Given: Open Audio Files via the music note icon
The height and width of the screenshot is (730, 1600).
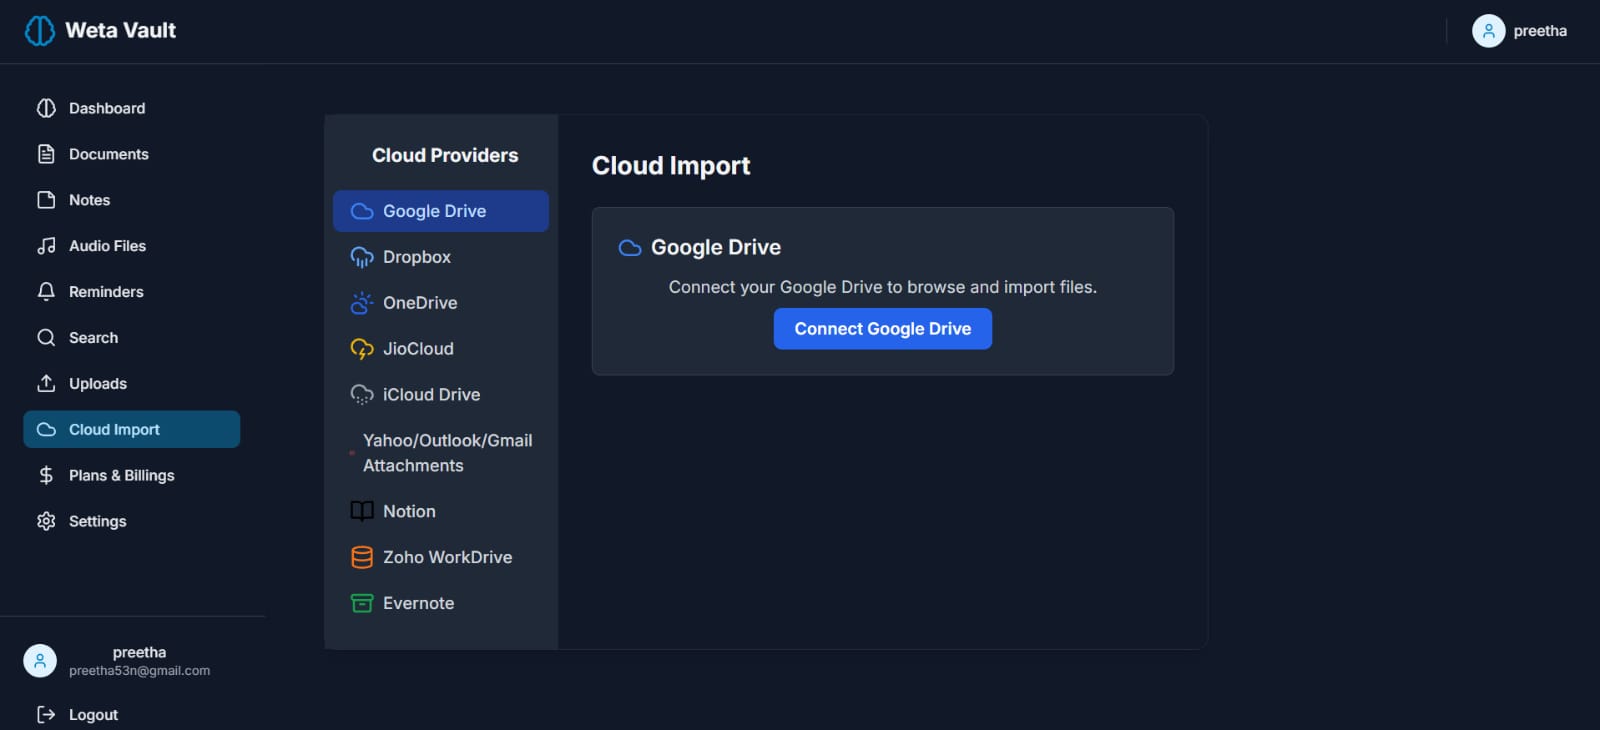Looking at the screenshot, I should click(46, 246).
